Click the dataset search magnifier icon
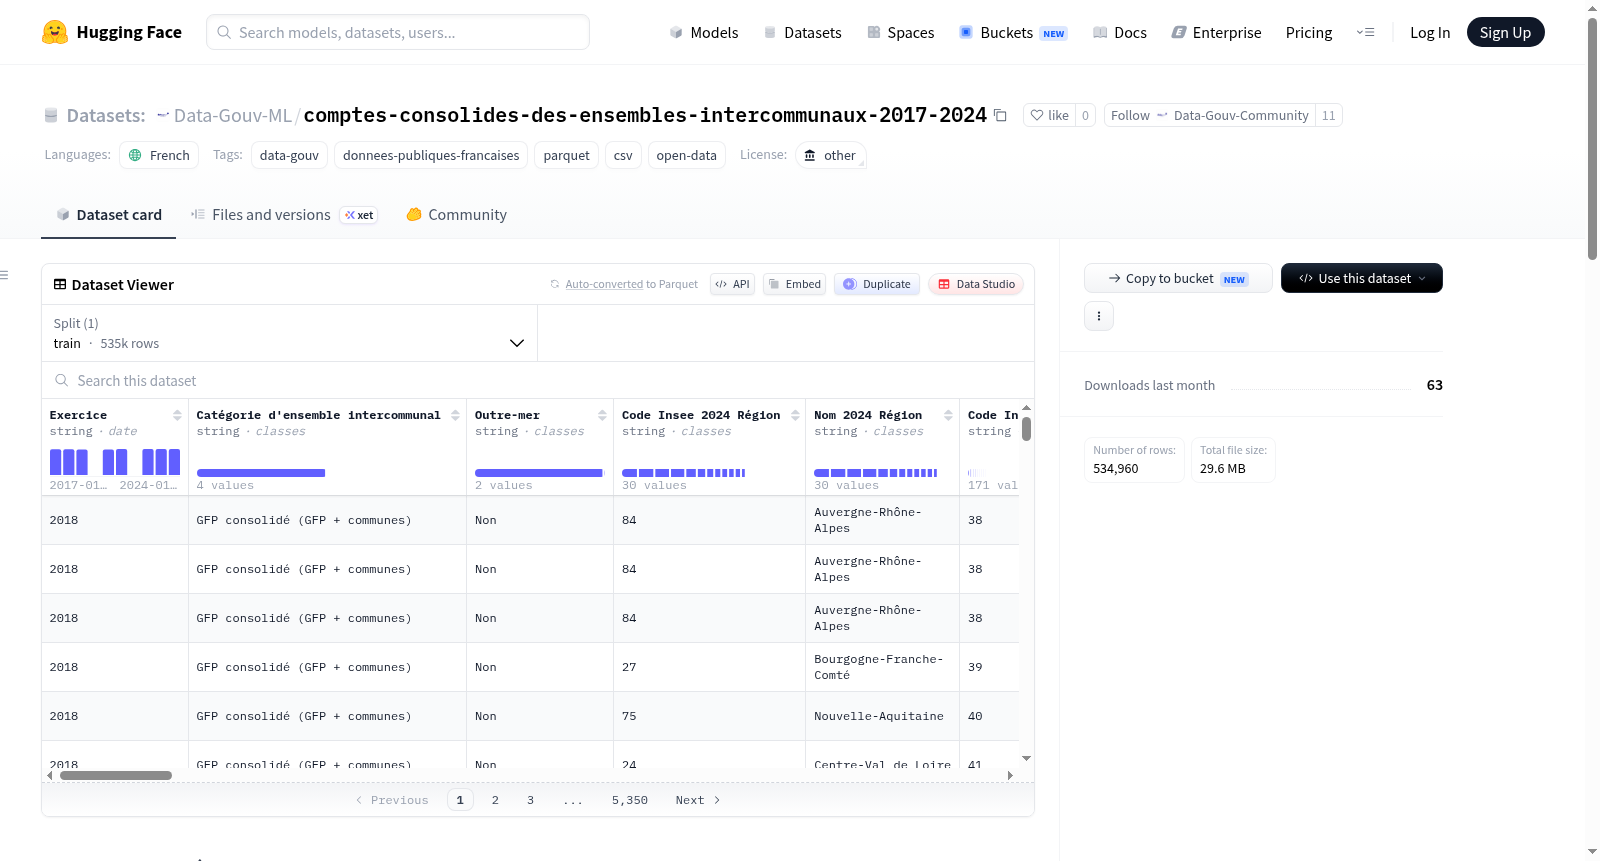The height and width of the screenshot is (861, 1600). 62,380
